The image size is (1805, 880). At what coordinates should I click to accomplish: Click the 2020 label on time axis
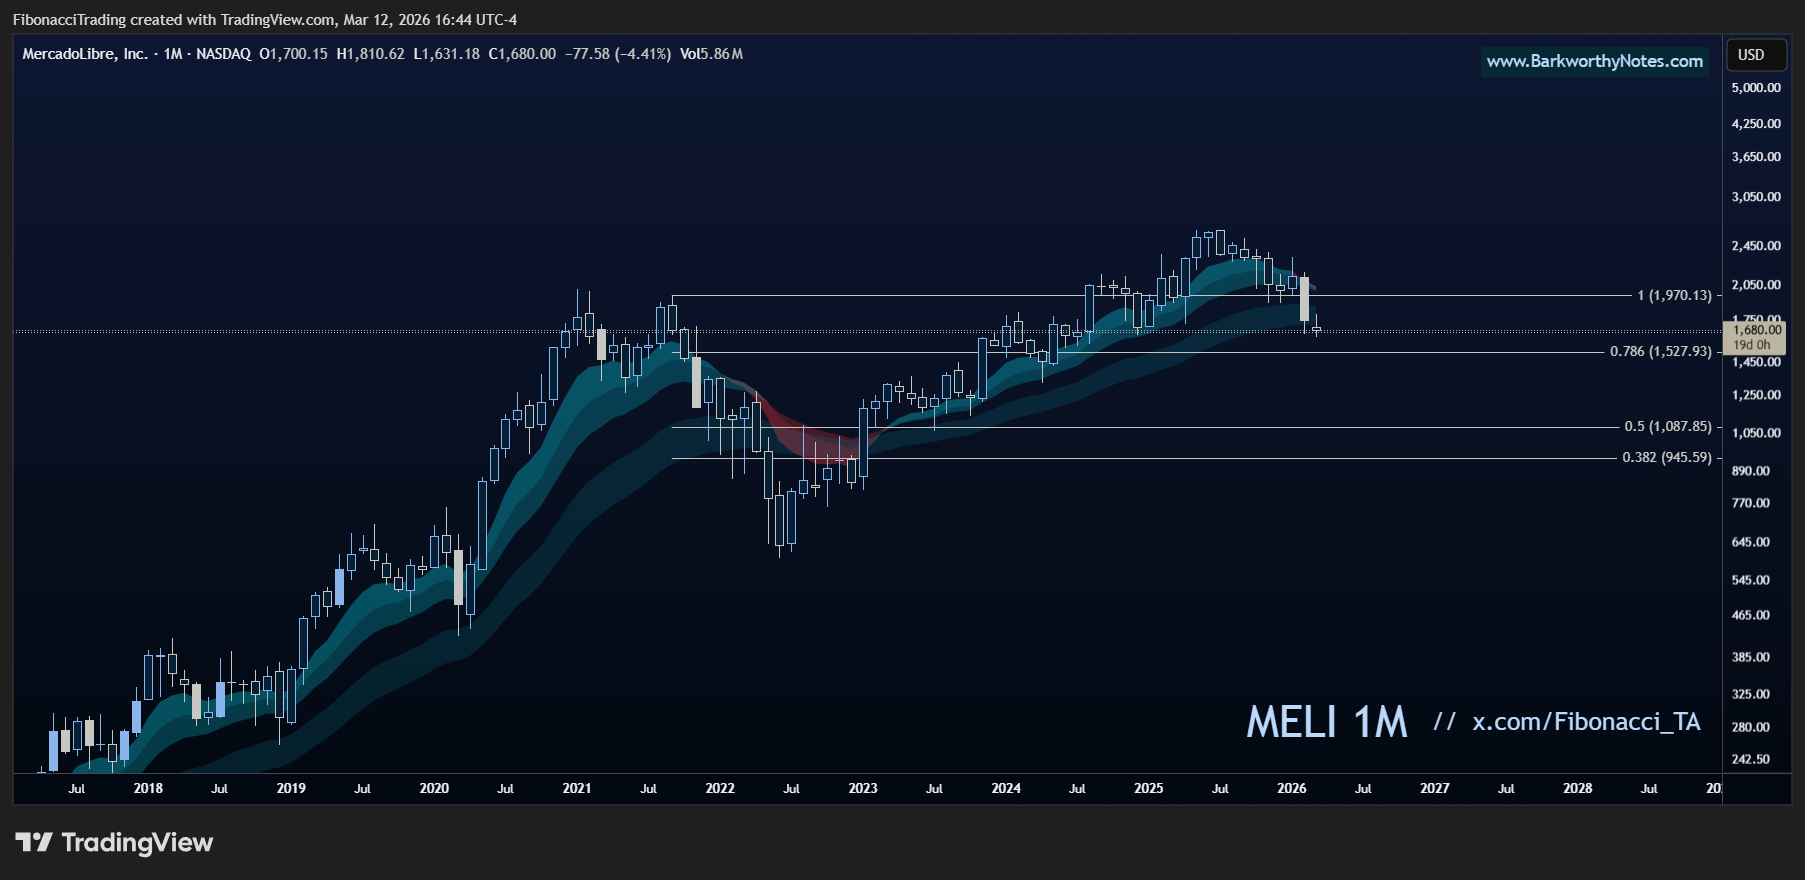[434, 788]
